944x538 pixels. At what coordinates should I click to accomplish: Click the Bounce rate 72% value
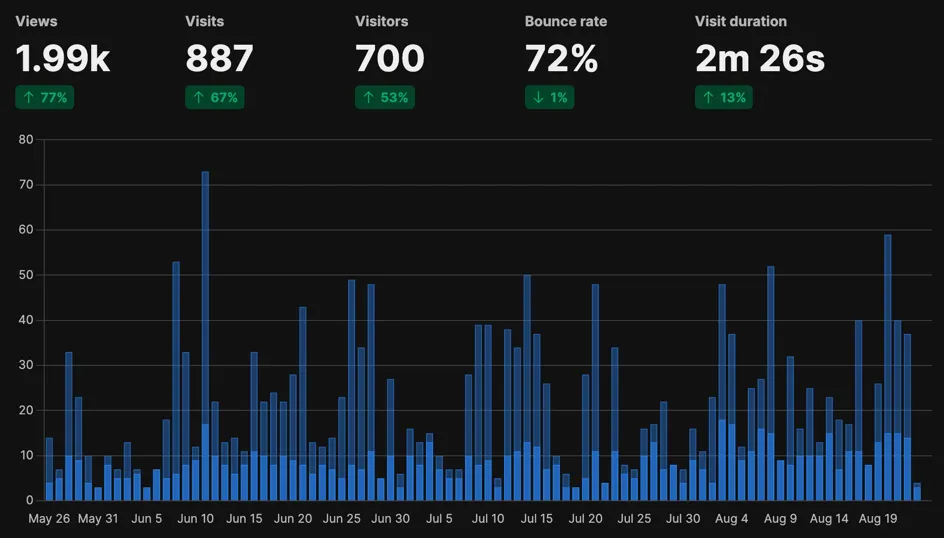(x=561, y=60)
